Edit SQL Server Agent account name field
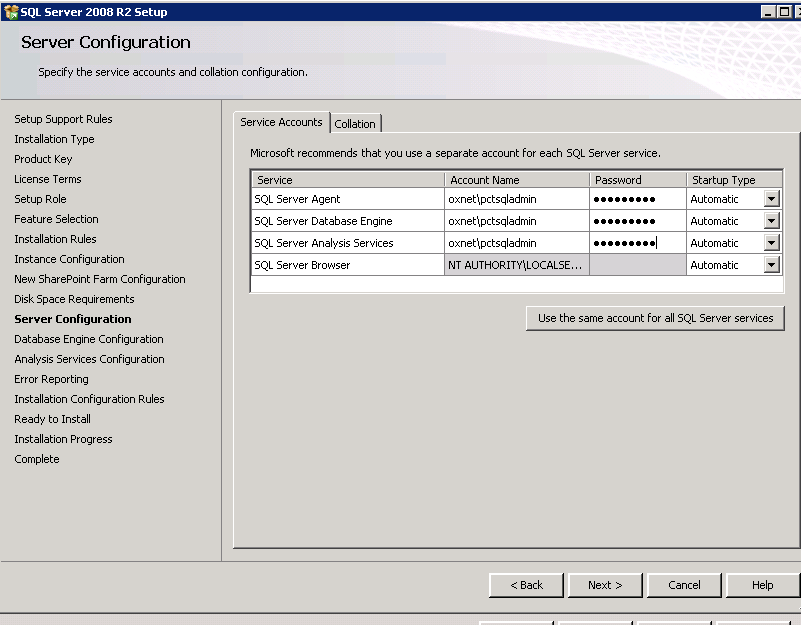This screenshot has width=801, height=625. 516,199
